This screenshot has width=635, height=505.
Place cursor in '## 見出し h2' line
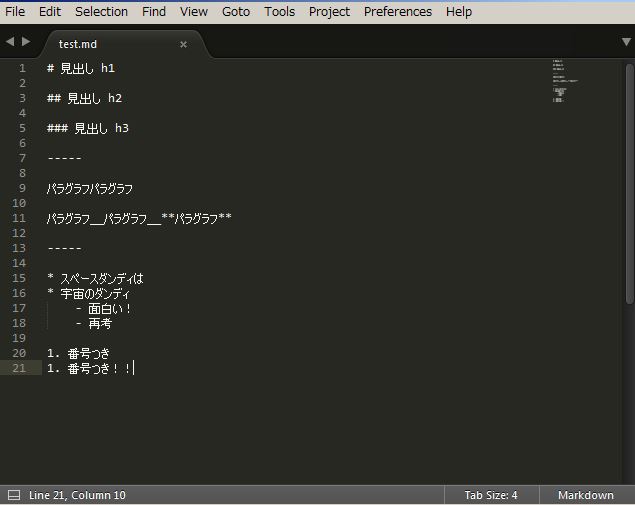[x=84, y=98]
